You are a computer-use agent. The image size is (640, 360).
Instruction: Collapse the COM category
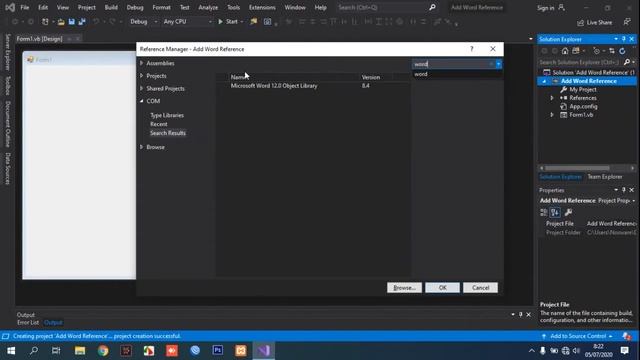142,101
